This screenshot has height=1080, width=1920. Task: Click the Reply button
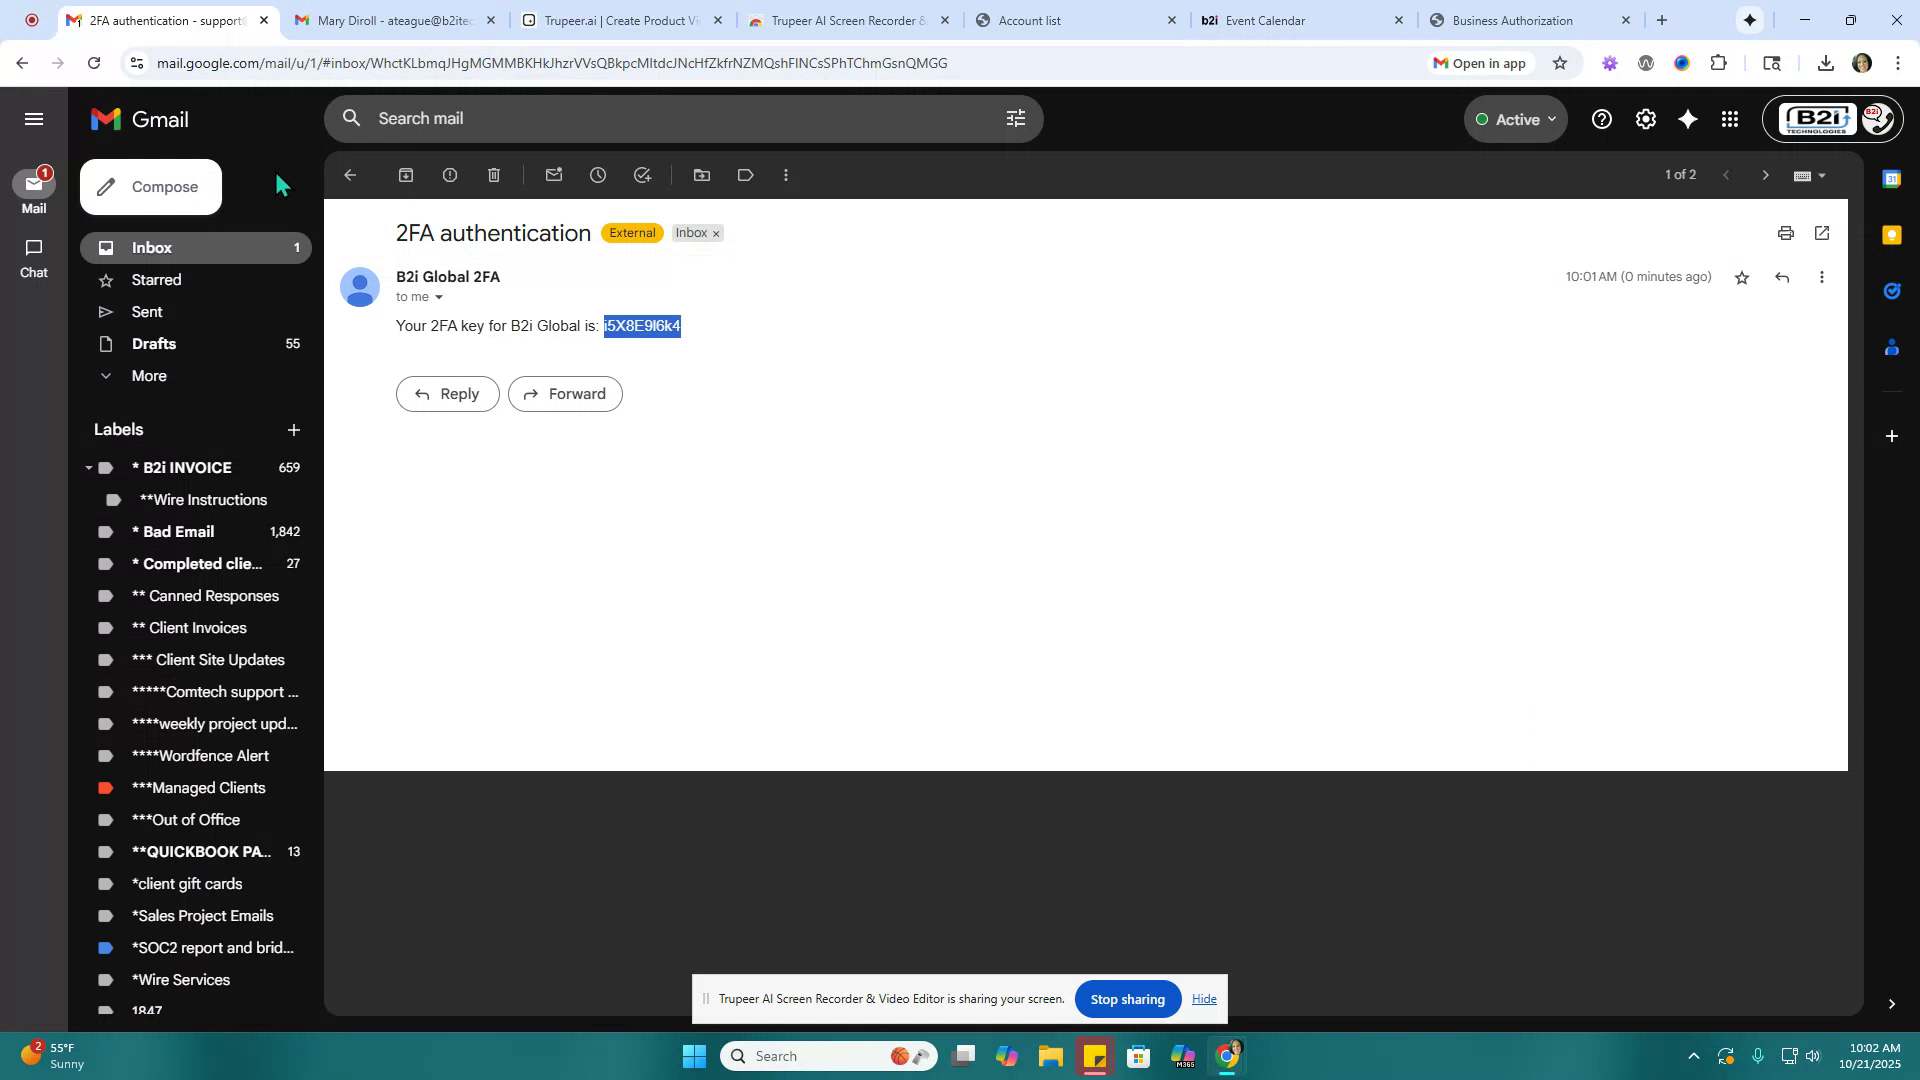447,393
